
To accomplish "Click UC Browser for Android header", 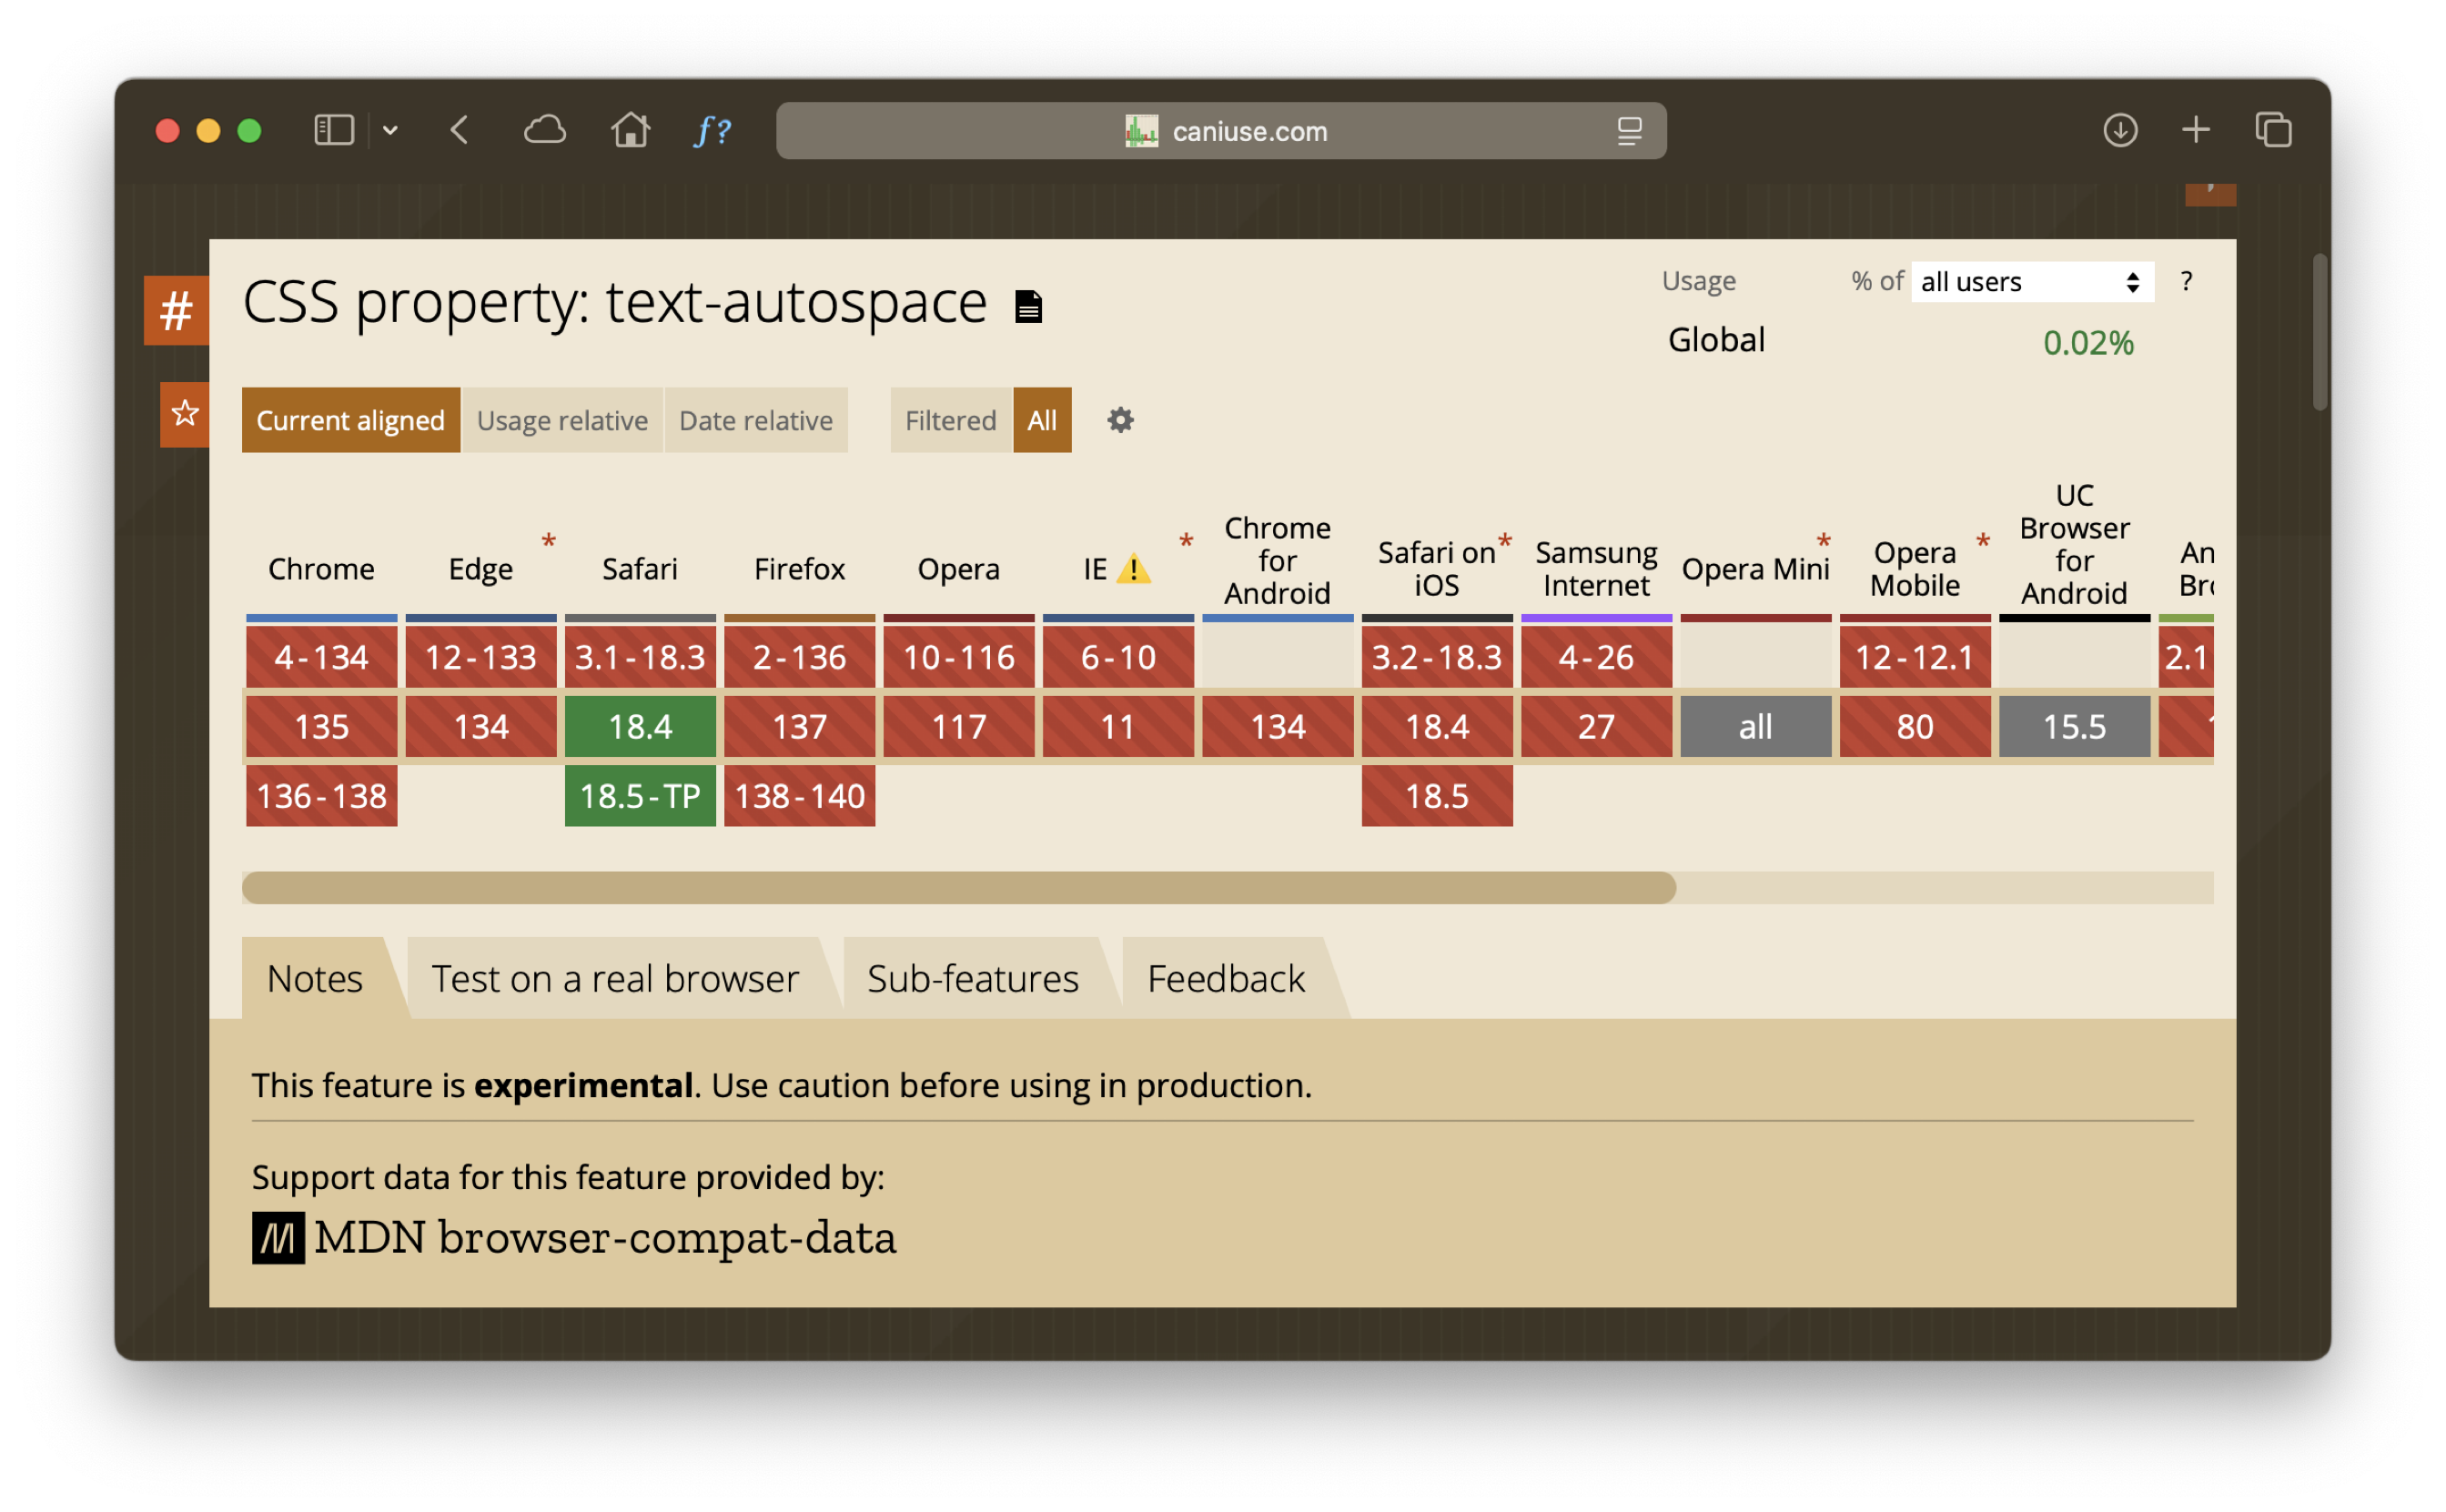I will [2074, 545].
